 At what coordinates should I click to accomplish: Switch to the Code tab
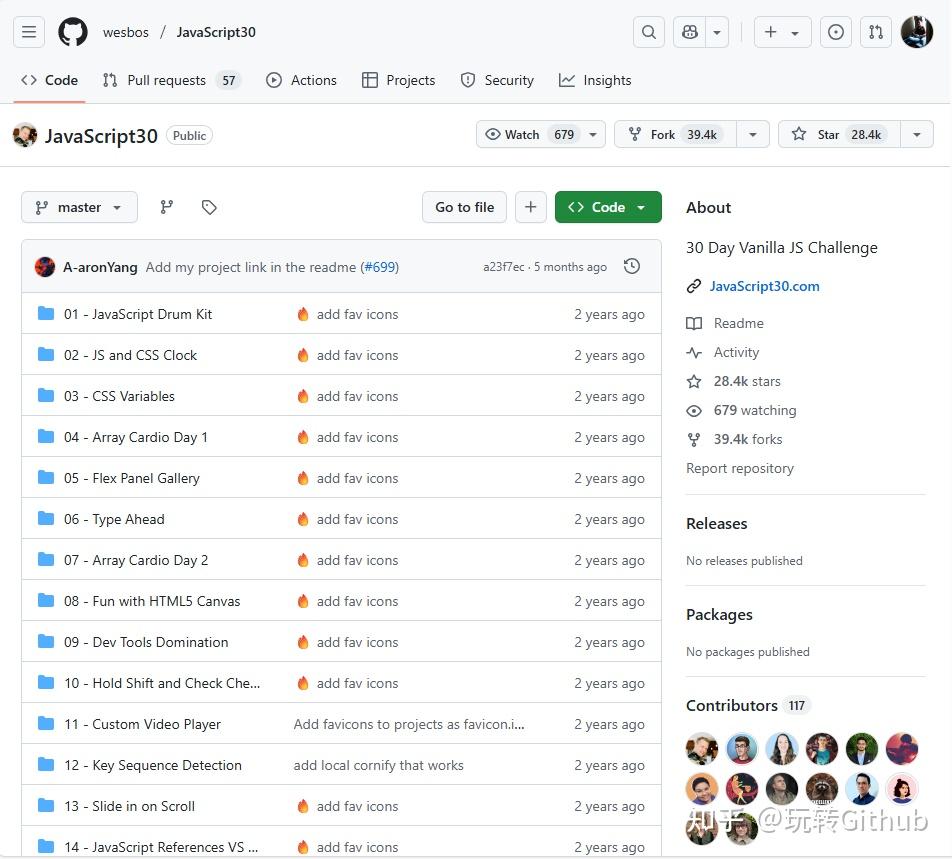pyautogui.click(x=50, y=80)
